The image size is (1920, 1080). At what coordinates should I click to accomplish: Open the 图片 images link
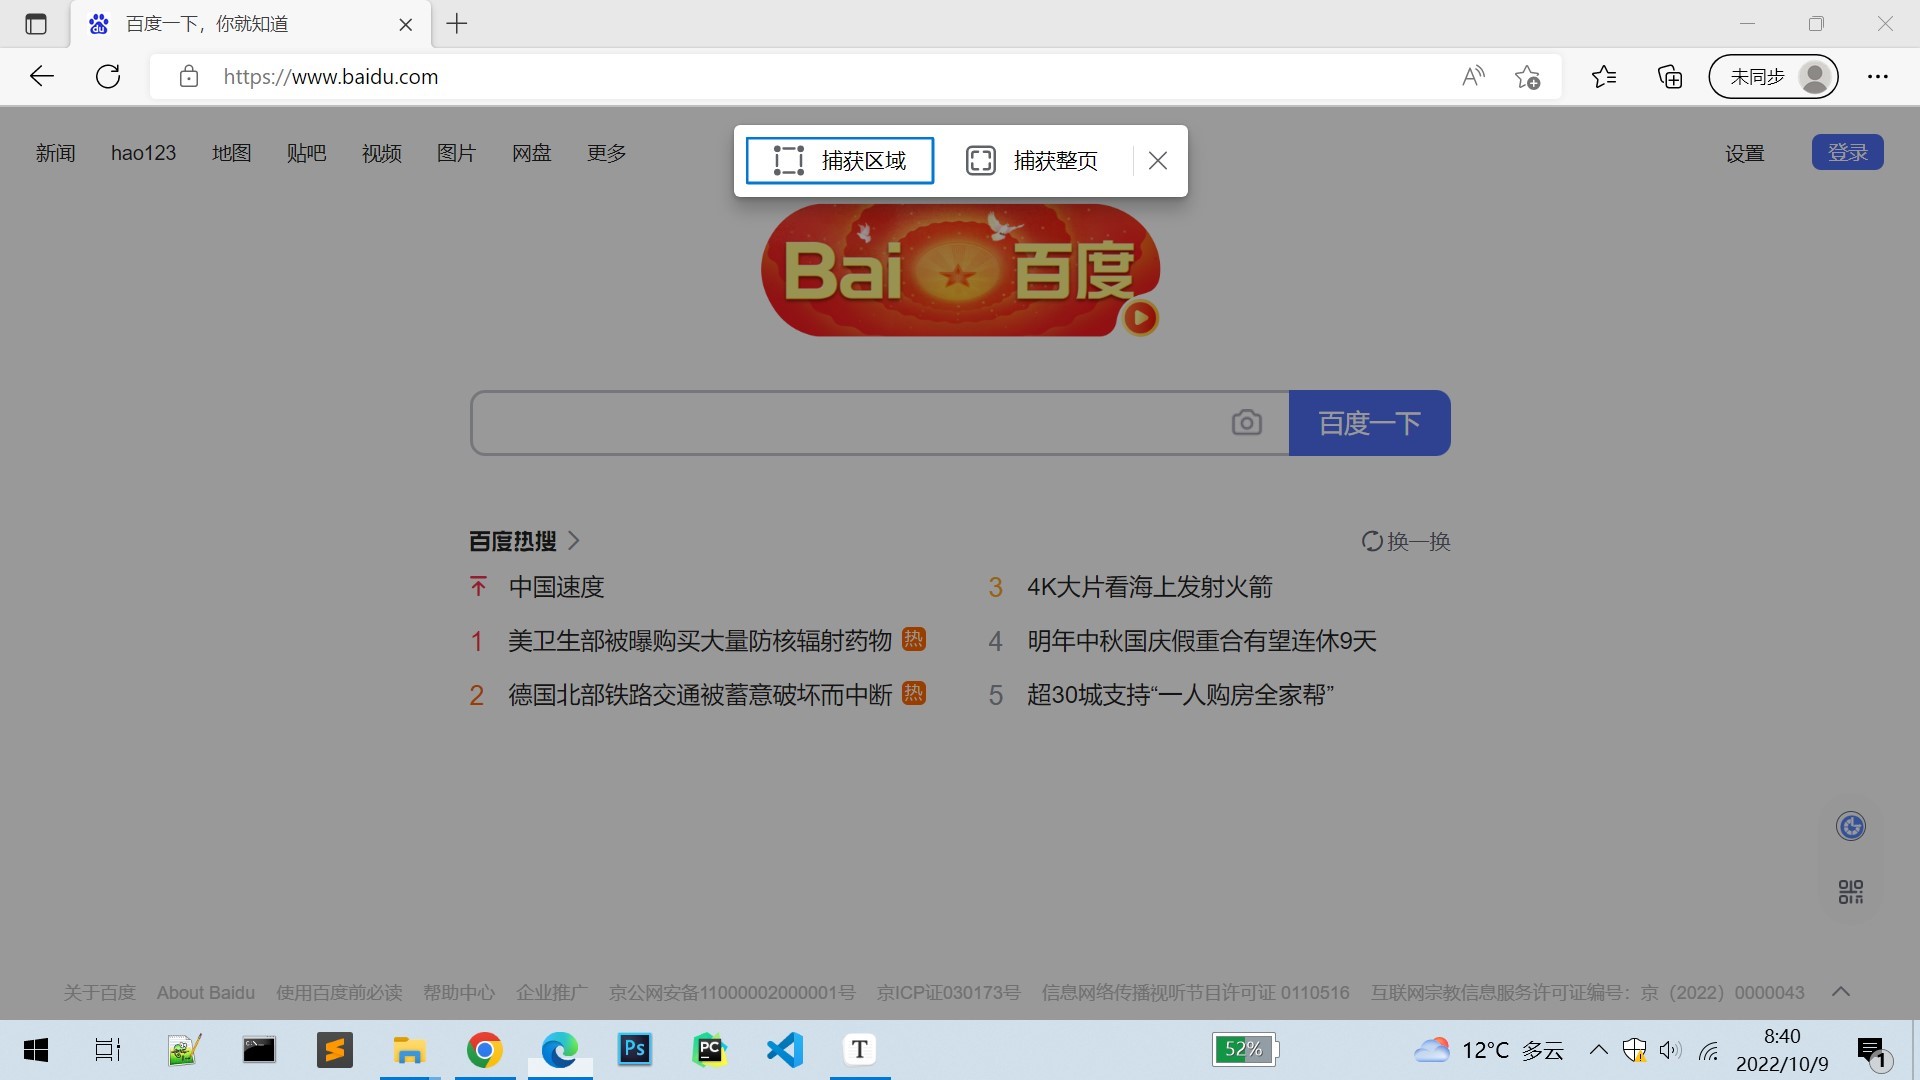(x=457, y=153)
